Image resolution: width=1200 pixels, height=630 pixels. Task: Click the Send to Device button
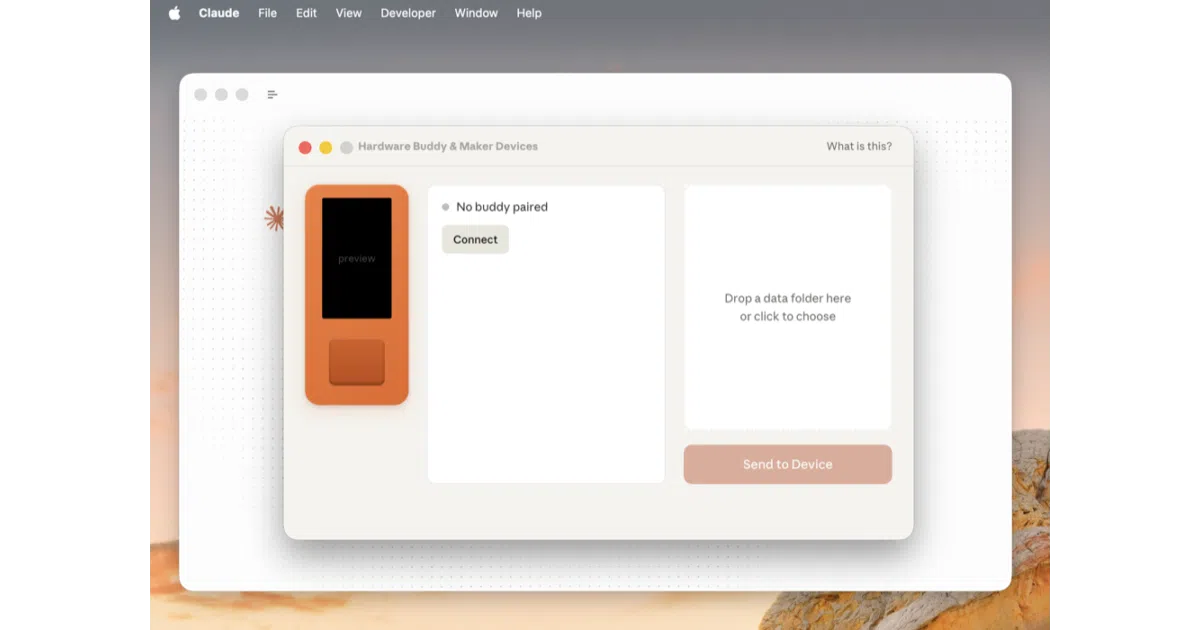pyautogui.click(x=788, y=464)
